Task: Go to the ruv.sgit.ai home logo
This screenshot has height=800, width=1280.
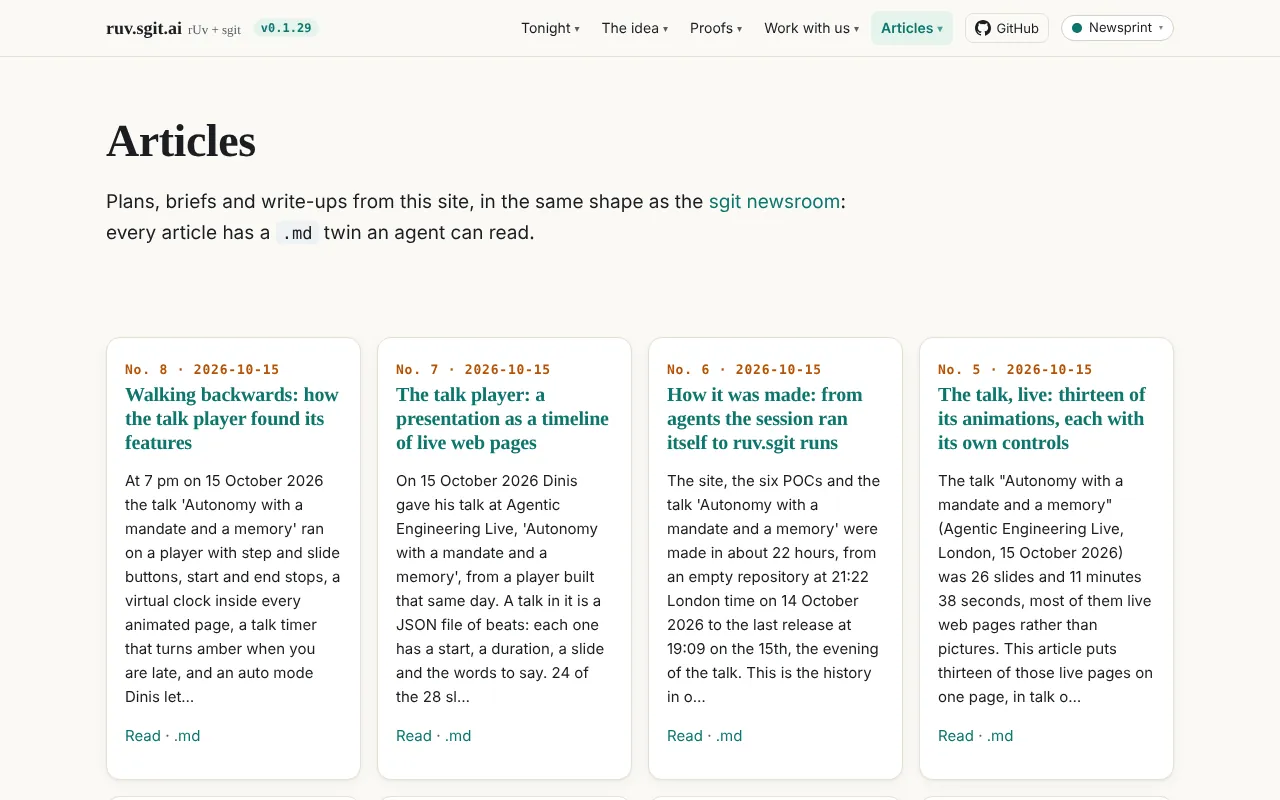Action: tap(144, 28)
